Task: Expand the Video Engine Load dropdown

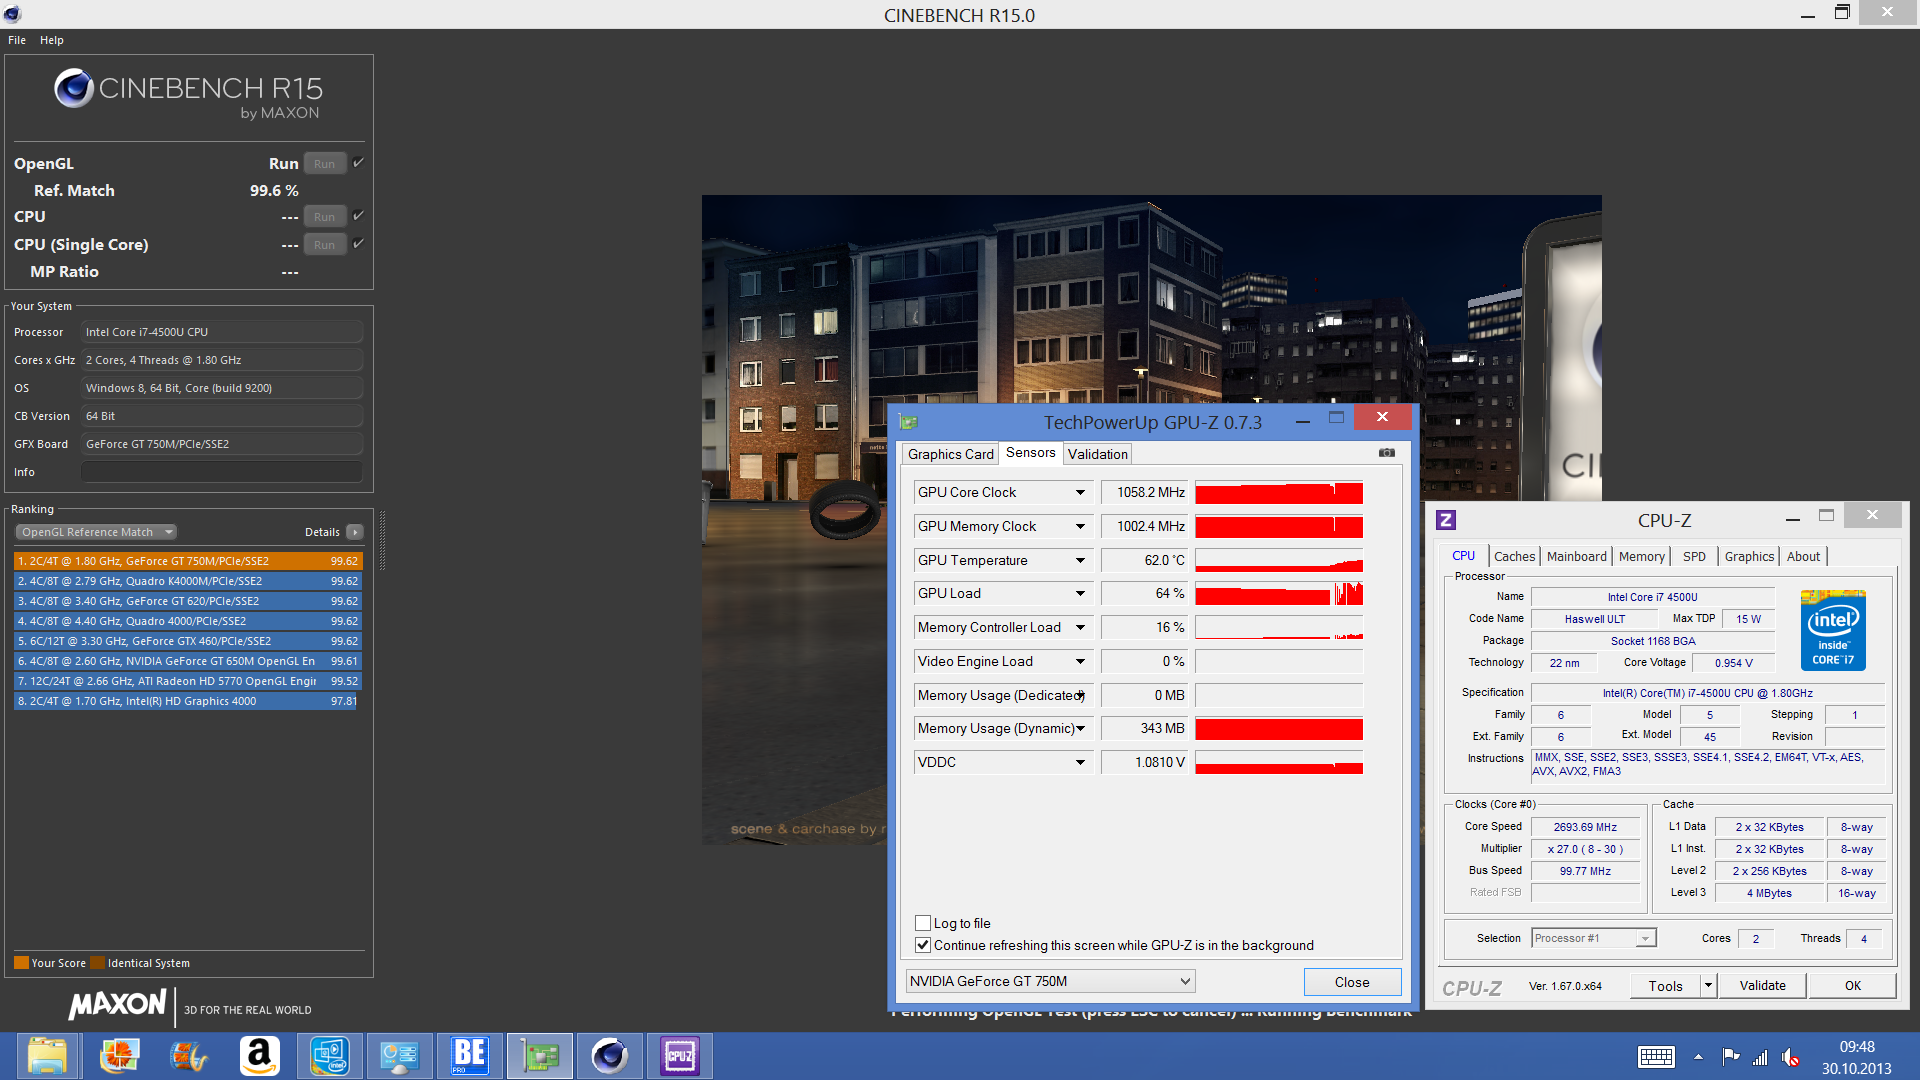Action: [x=1080, y=662]
